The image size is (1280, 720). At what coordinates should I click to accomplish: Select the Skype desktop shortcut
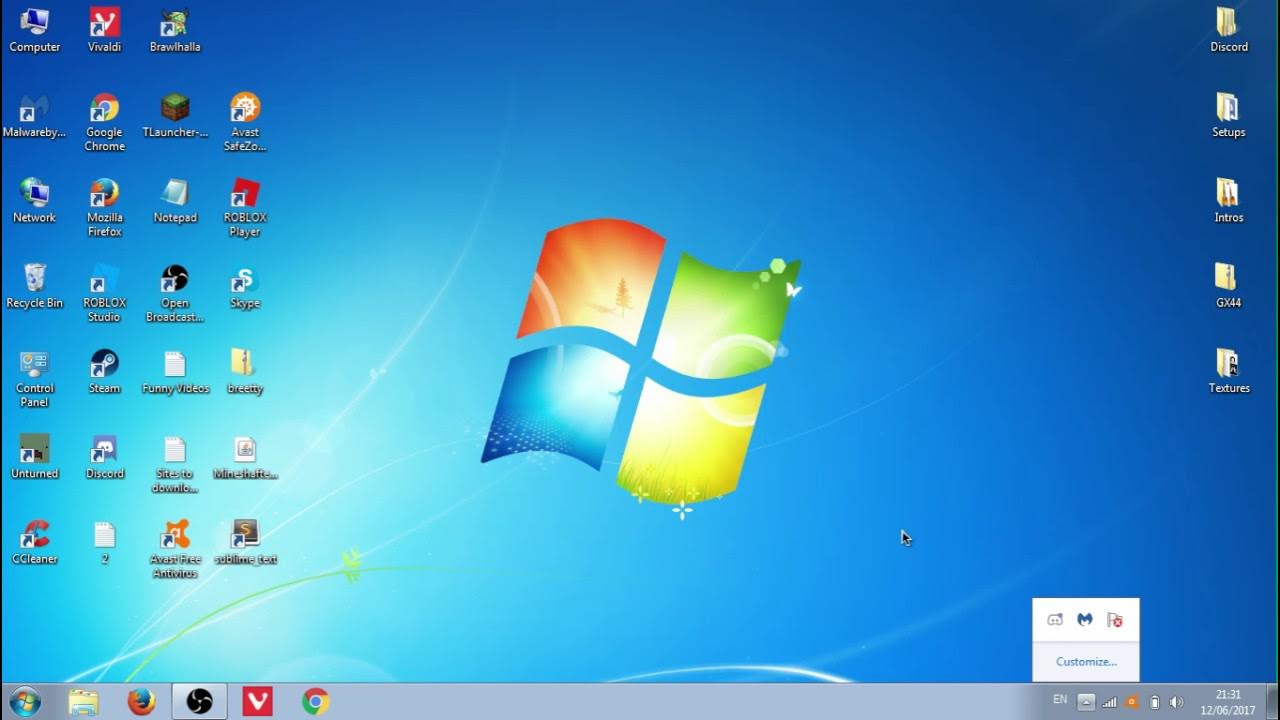tap(245, 286)
